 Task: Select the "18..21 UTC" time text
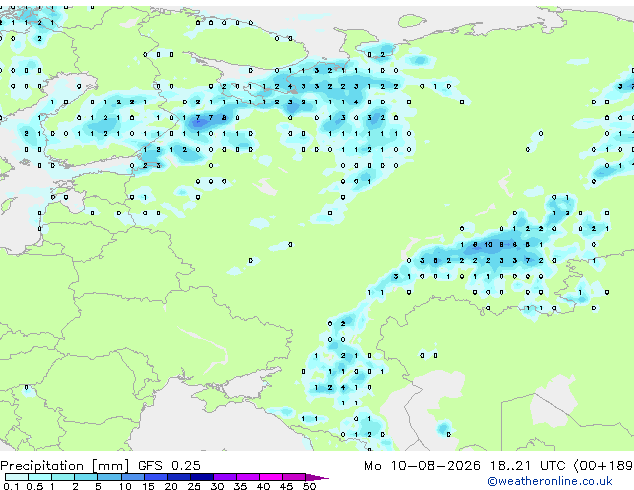tap(527, 466)
